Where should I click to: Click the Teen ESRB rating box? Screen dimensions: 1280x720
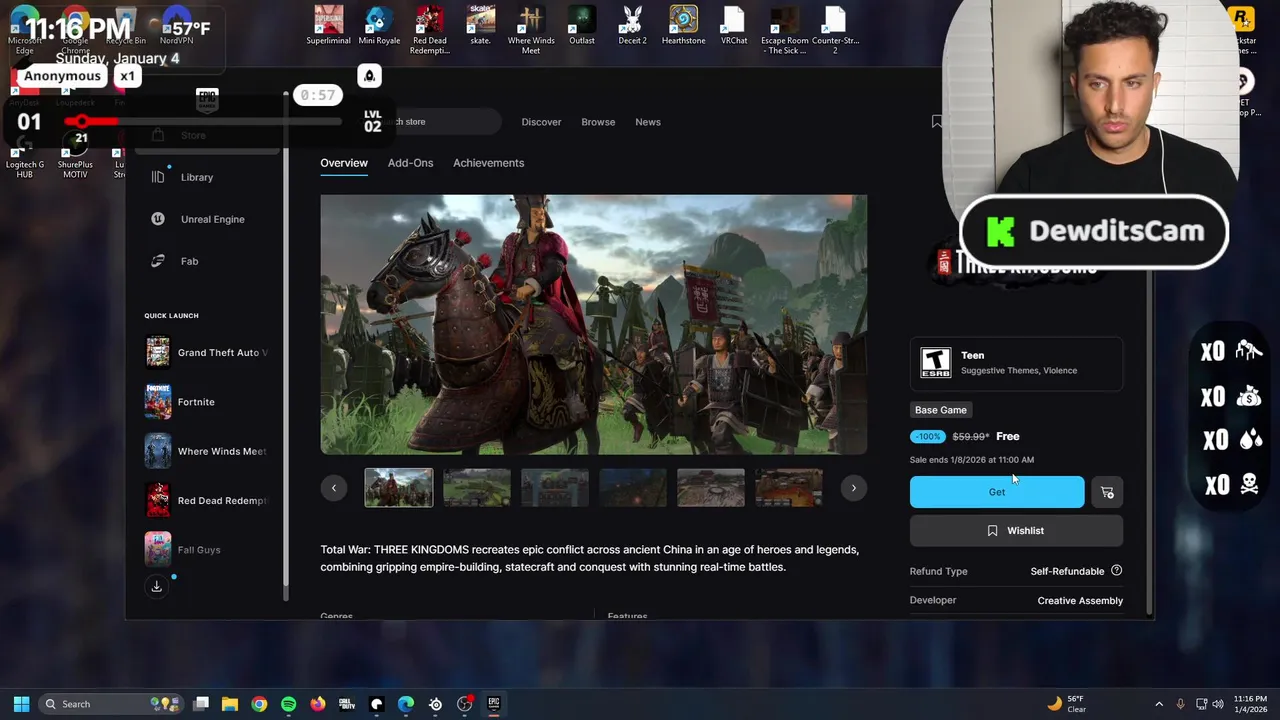coord(1016,363)
